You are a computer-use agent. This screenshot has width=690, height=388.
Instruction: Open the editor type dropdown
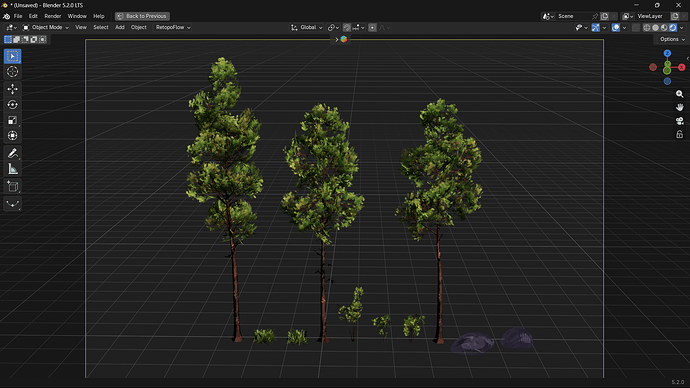tap(11, 27)
